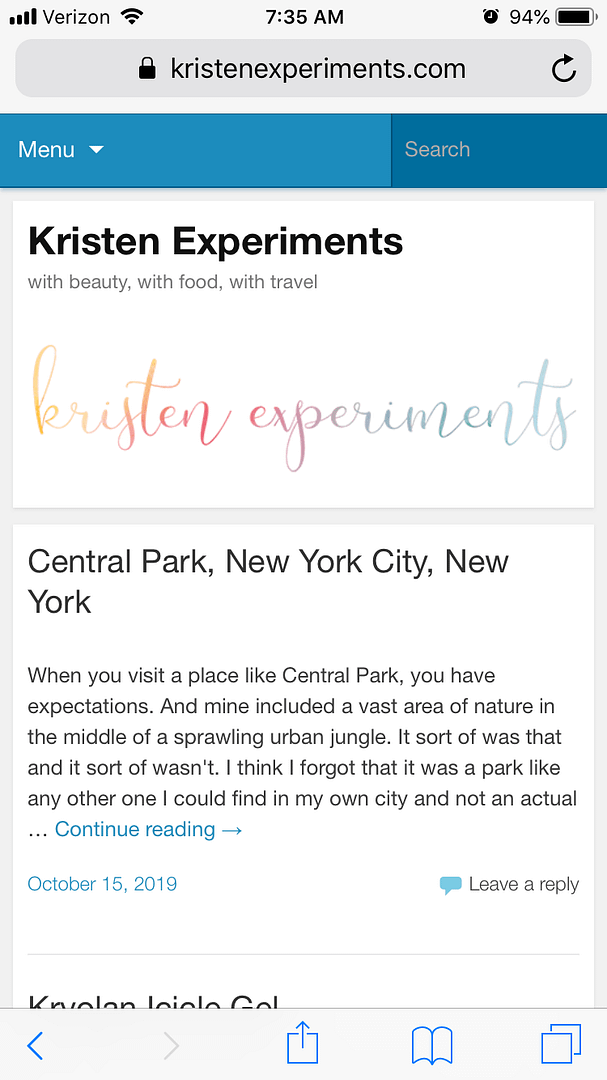Tap the reload page icon
The height and width of the screenshot is (1080, 607).
pos(564,69)
